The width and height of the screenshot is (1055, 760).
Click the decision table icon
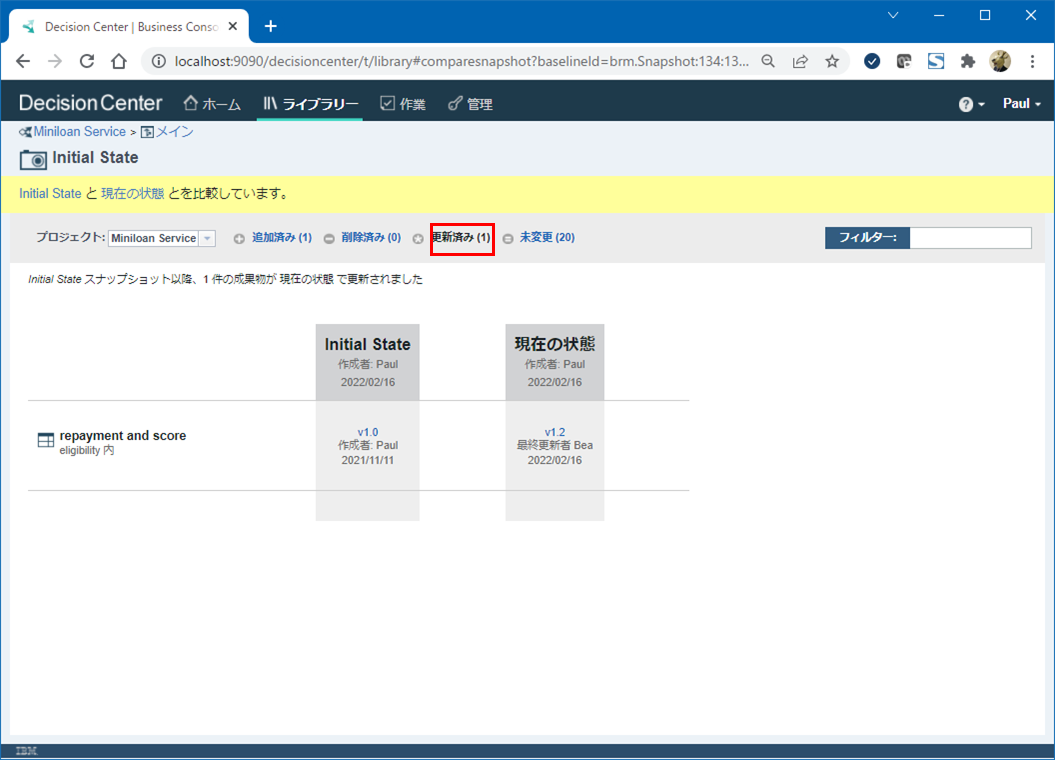pos(46,441)
